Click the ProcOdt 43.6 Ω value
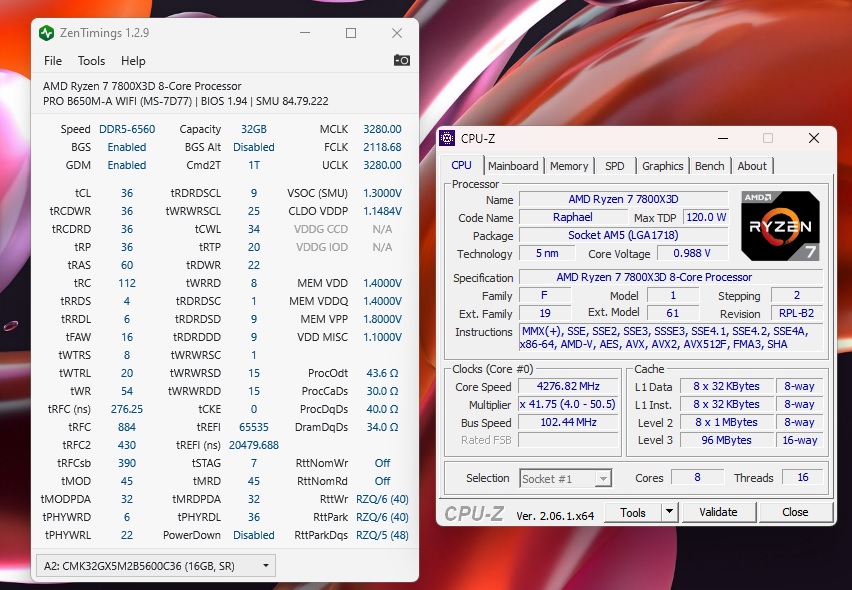 [x=383, y=373]
